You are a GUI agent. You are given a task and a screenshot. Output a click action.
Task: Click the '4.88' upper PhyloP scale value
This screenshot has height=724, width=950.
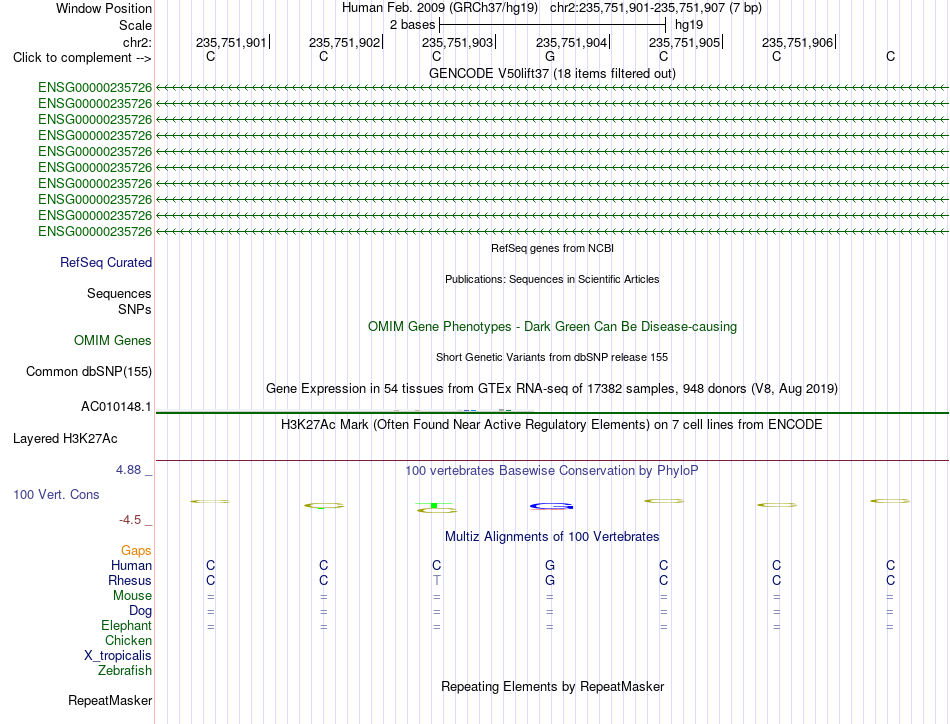pyautogui.click(x=128, y=470)
